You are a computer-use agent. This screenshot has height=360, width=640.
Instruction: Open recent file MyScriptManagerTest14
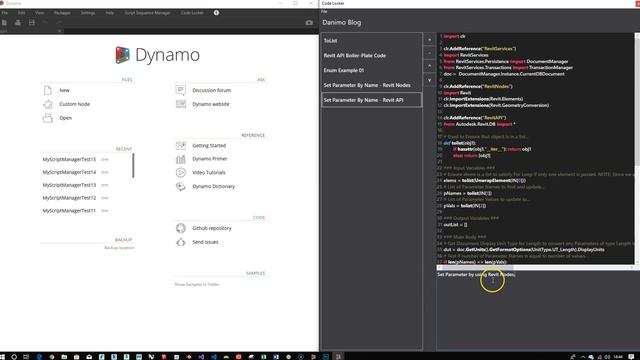69,172
